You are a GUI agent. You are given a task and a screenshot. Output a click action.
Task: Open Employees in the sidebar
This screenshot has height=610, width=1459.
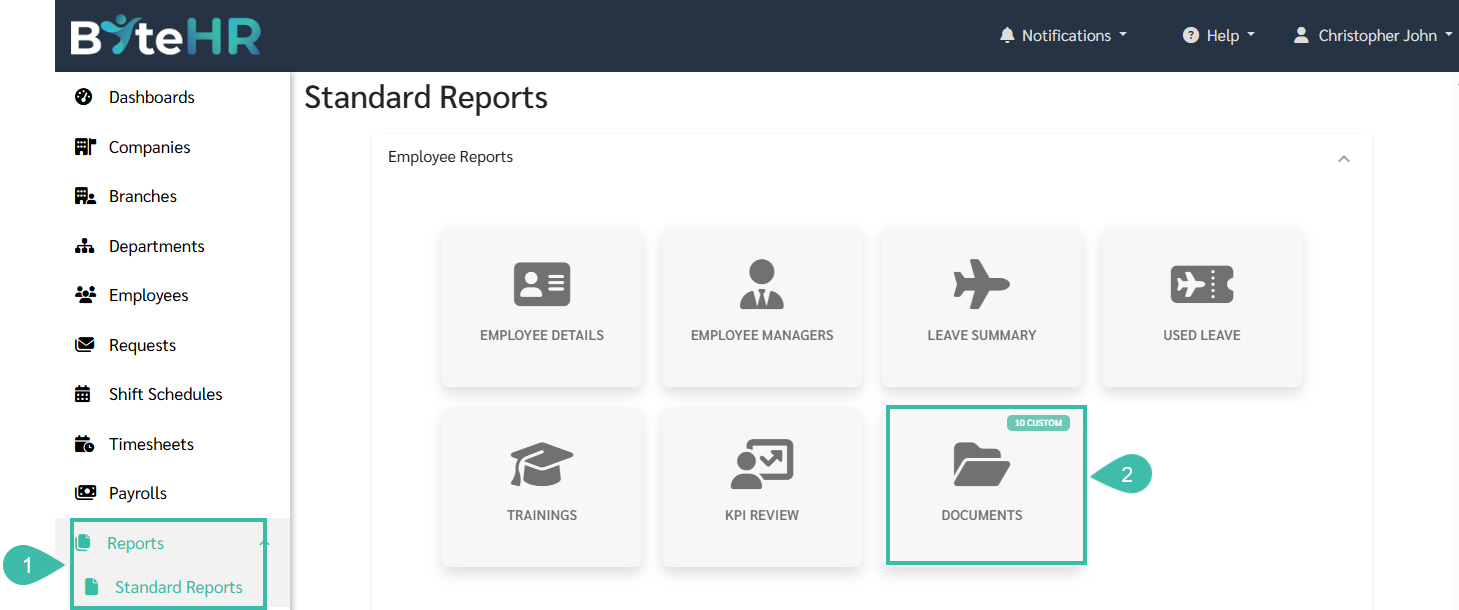(149, 295)
